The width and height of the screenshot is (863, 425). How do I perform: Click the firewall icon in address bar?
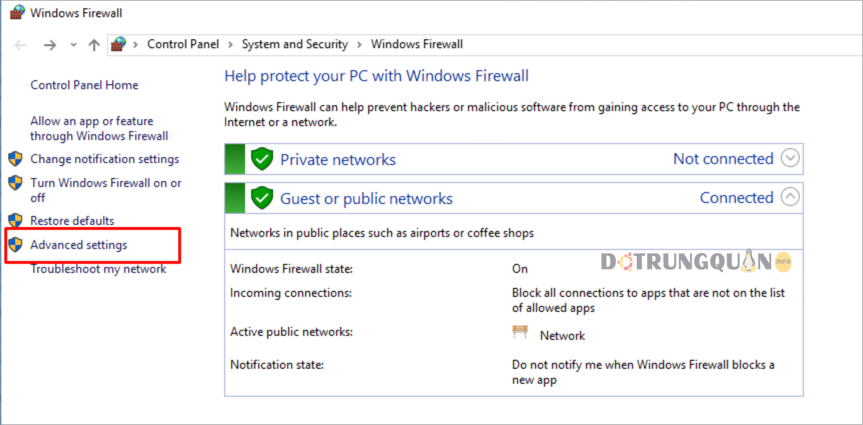click(118, 44)
